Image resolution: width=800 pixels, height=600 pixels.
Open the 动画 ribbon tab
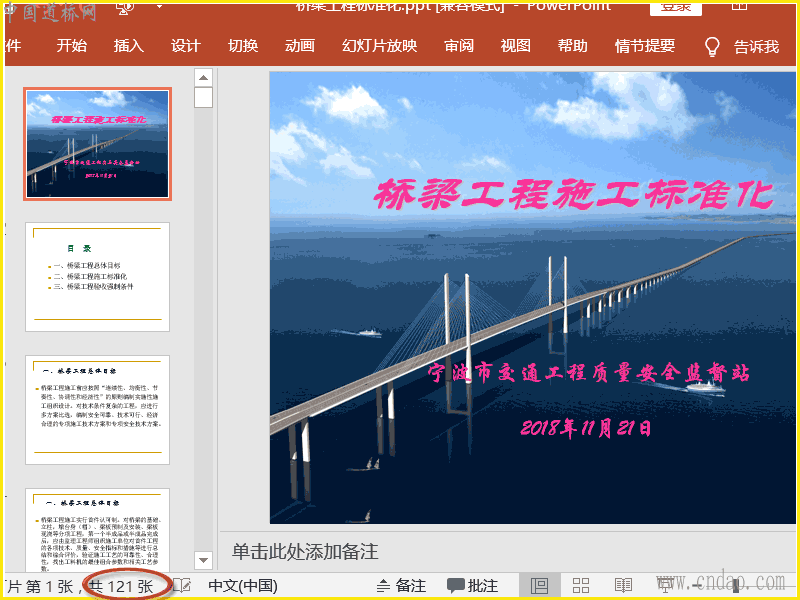pyautogui.click(x=299, y=46)
